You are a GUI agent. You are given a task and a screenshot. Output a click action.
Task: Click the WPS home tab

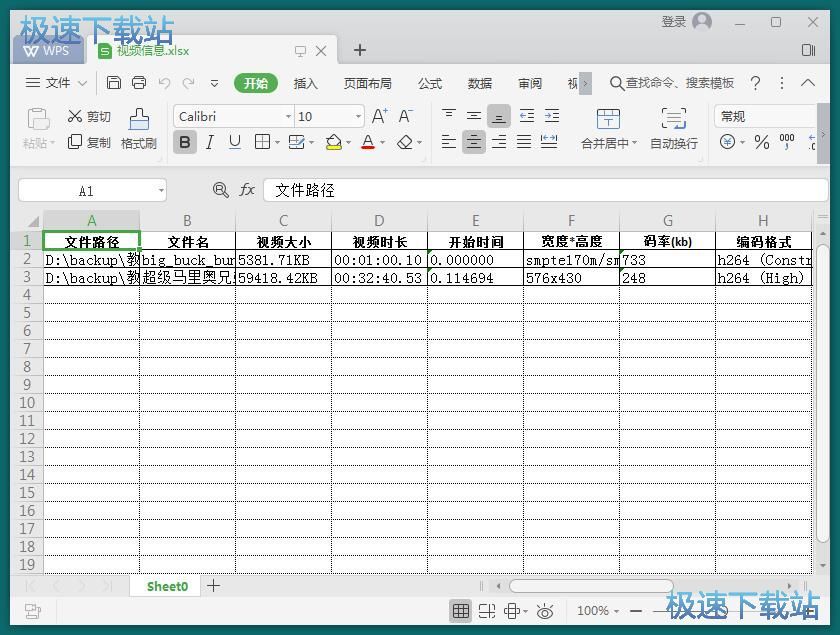pos(47,50)
